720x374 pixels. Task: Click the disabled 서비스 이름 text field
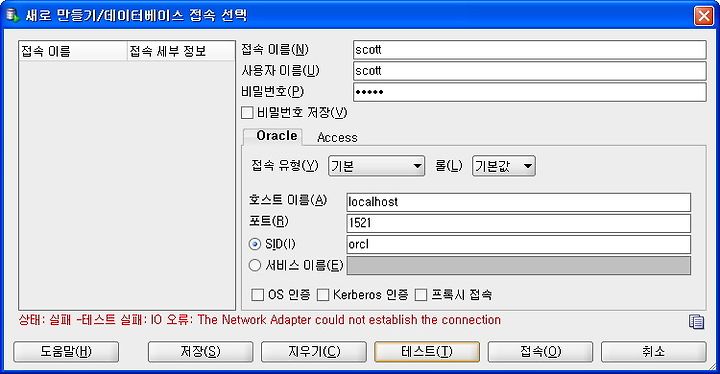point(518,266)
